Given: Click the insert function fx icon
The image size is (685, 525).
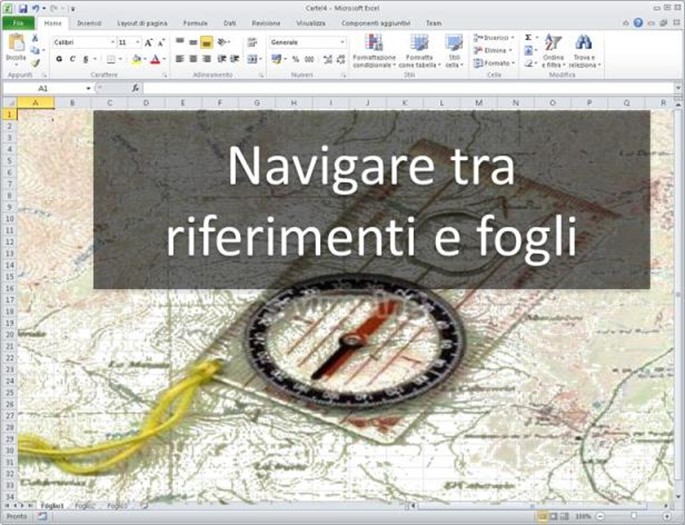Looking at the screenshot, I should click(x=135, y=88).
